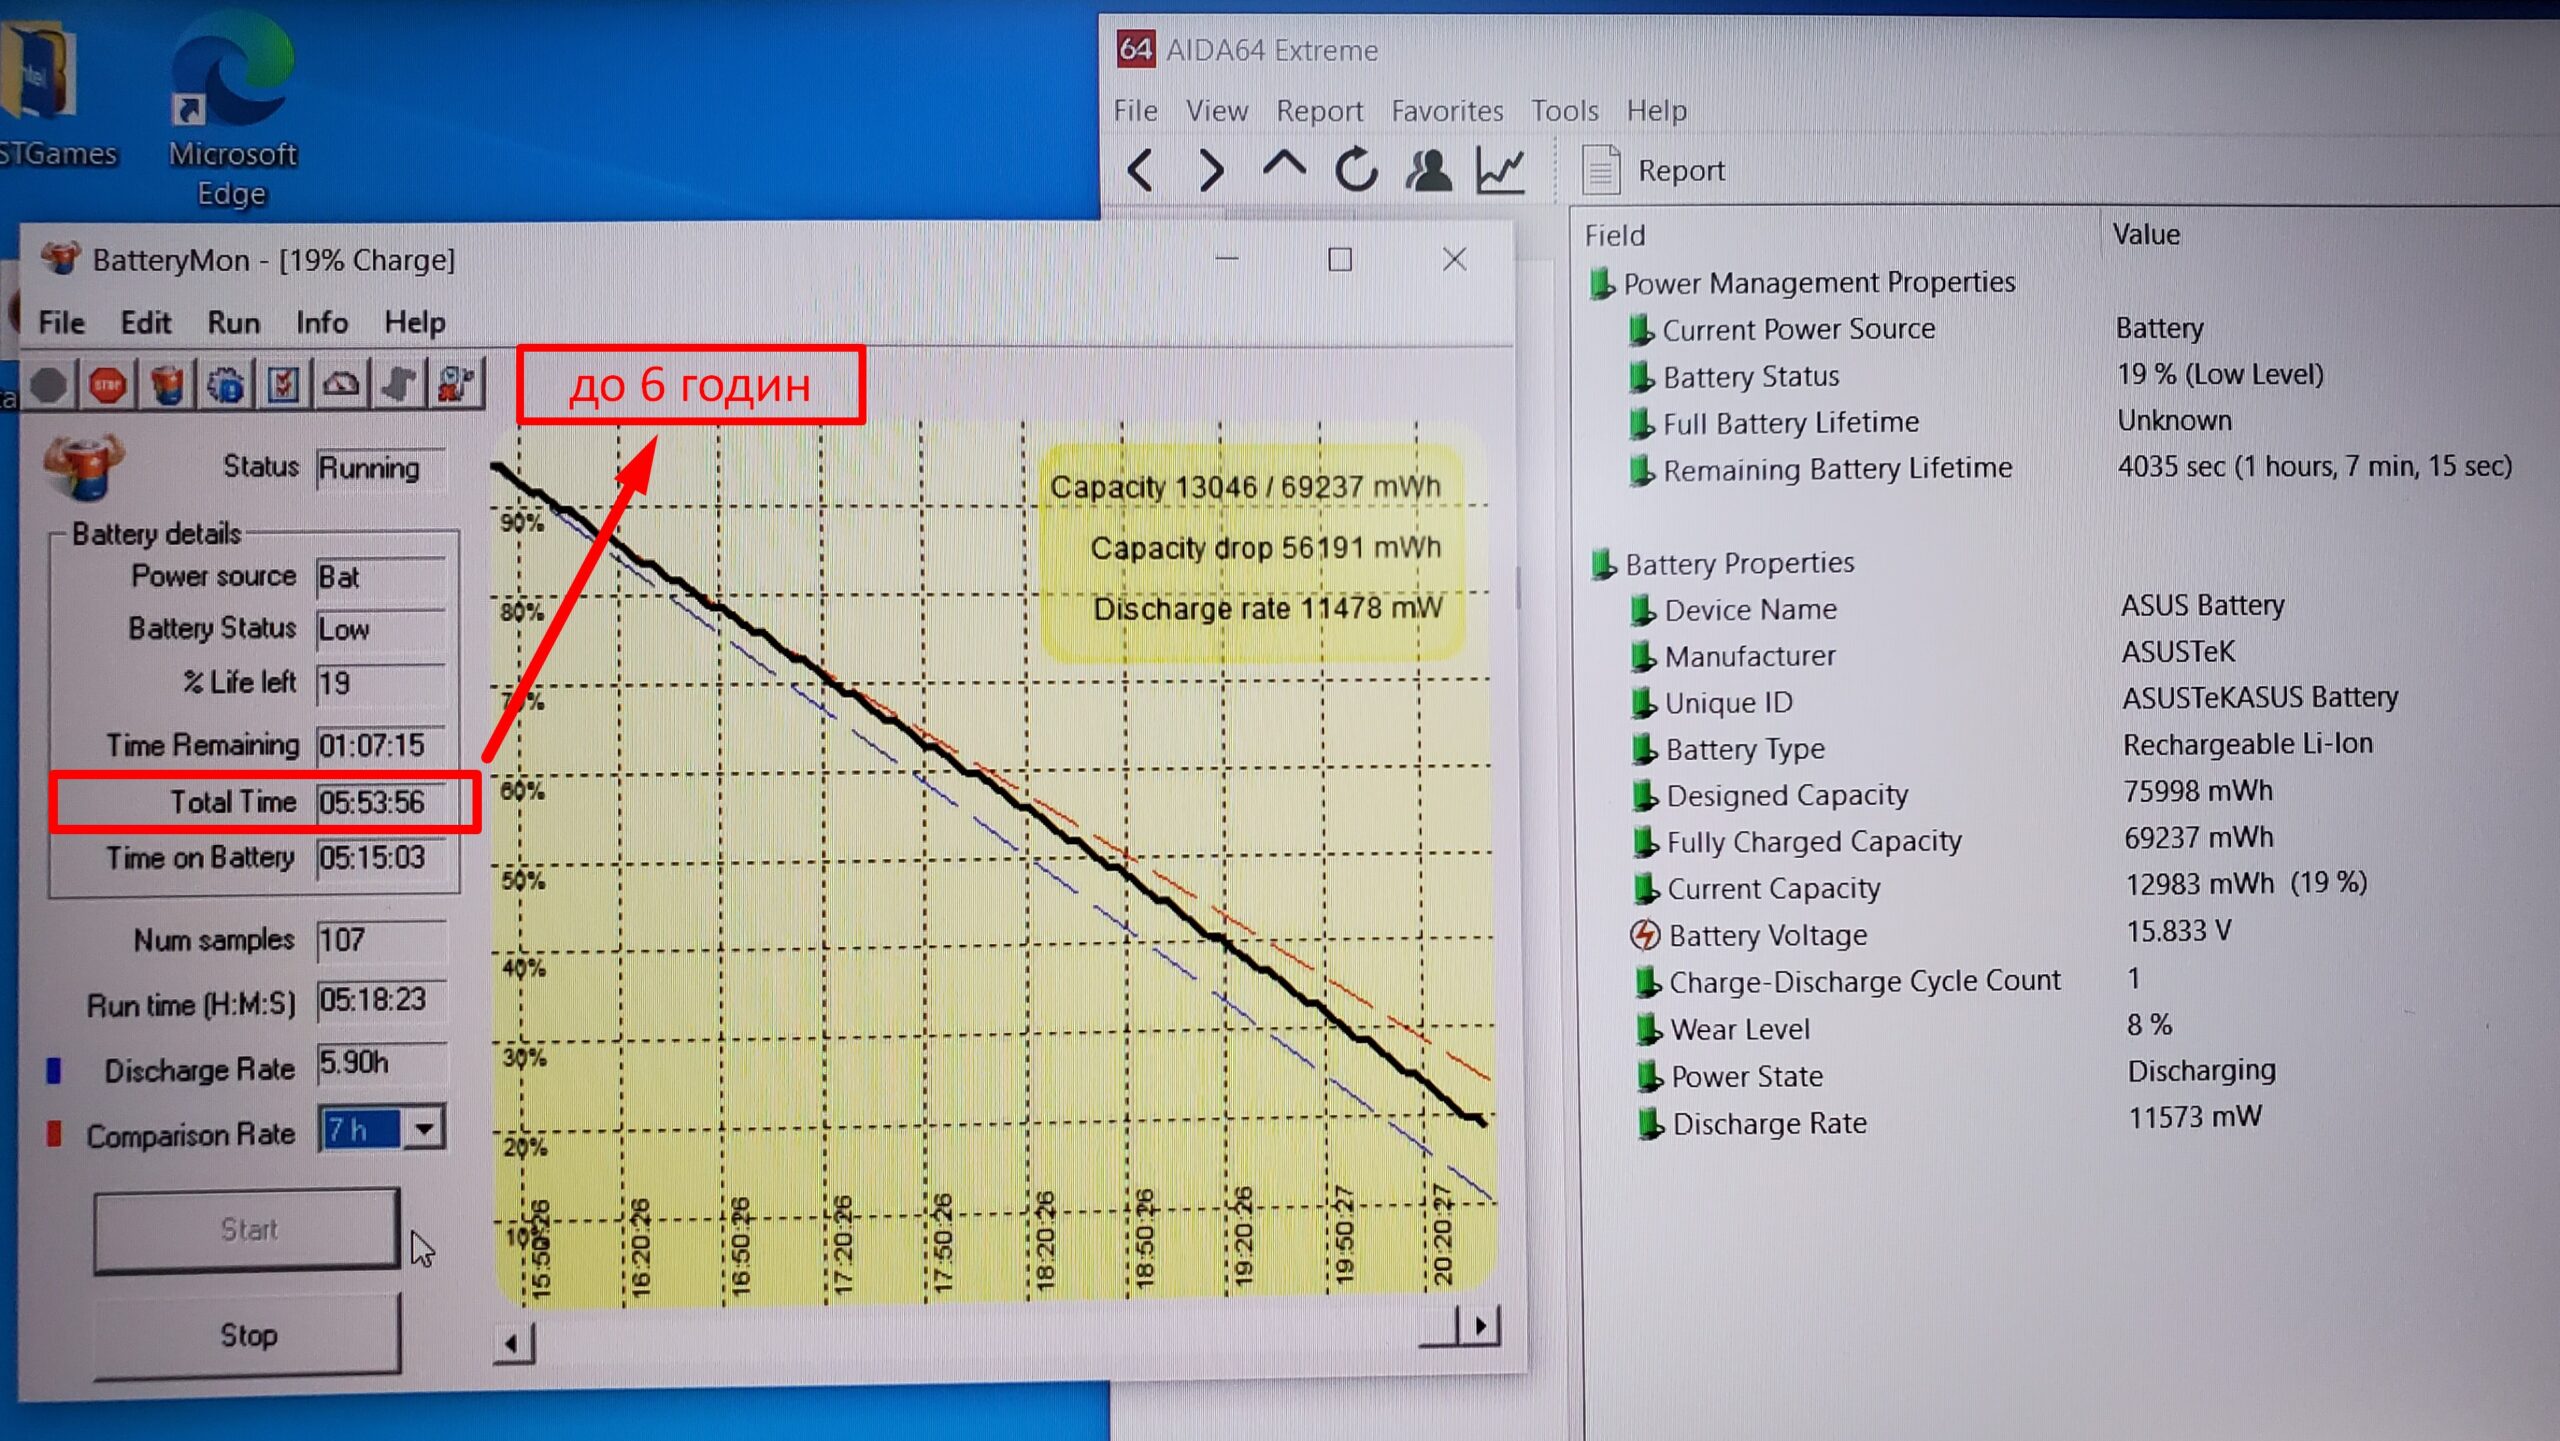2560x1441 pixels.
Task: Click the gauge speedometer toolbar icon
Action: pos(342,385)
